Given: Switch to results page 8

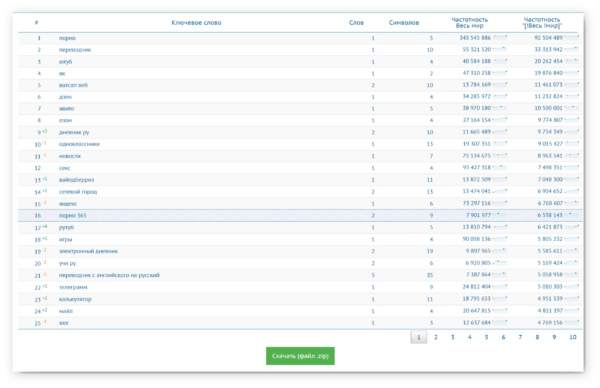Looking at the screenshot, I should click(537, 337).
